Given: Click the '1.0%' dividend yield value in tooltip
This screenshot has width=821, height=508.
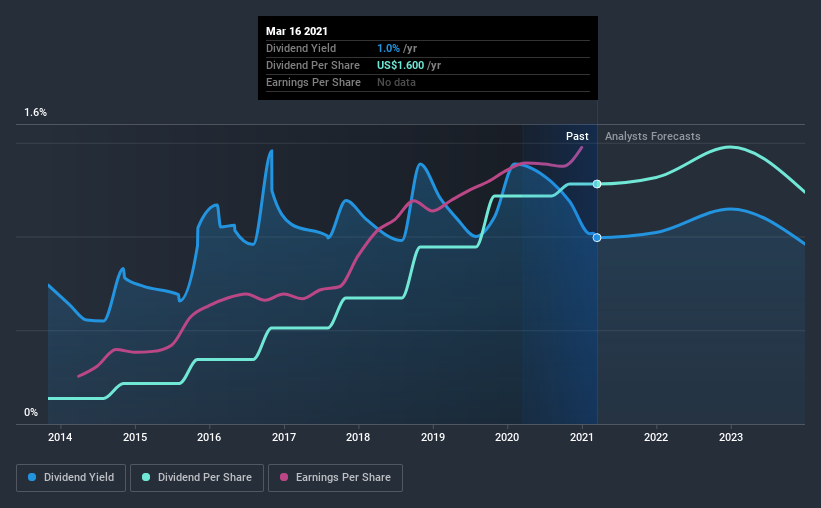Looking at the screenshot, I should point(389,48).
